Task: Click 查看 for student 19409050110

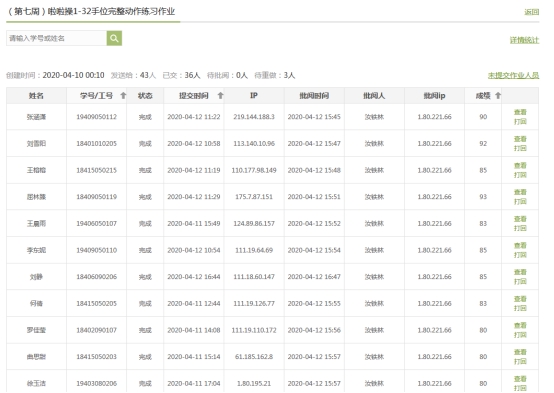Action: point(520,245)
